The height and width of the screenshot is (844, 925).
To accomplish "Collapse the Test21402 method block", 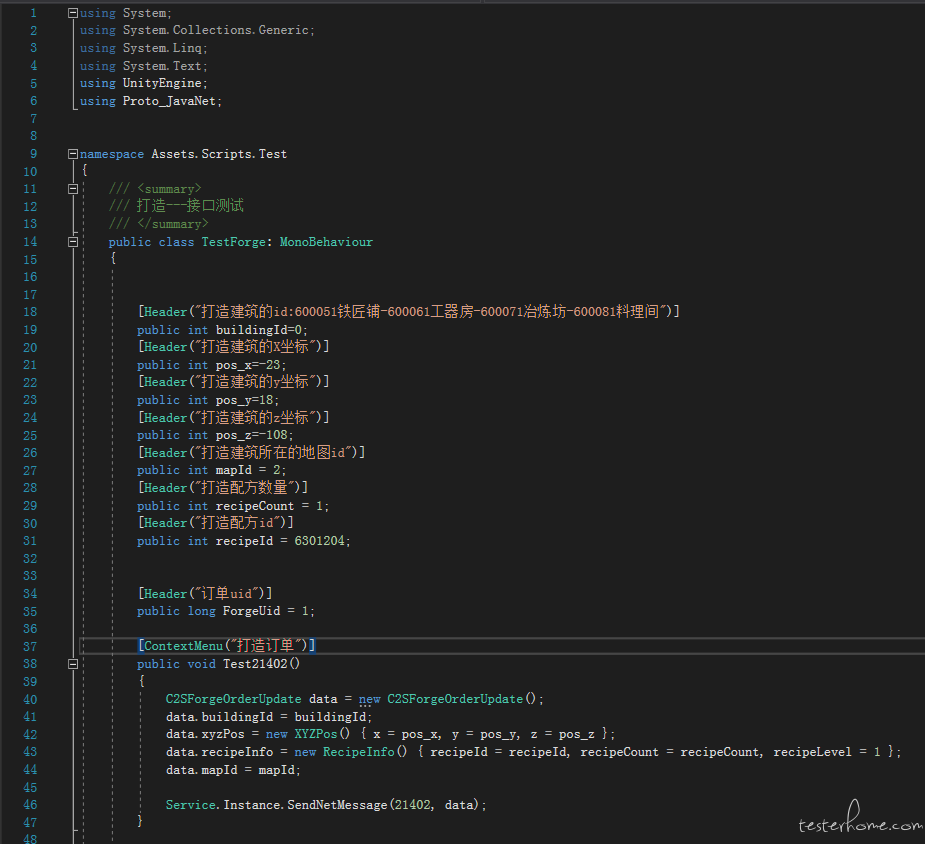I will coord(73,664).
